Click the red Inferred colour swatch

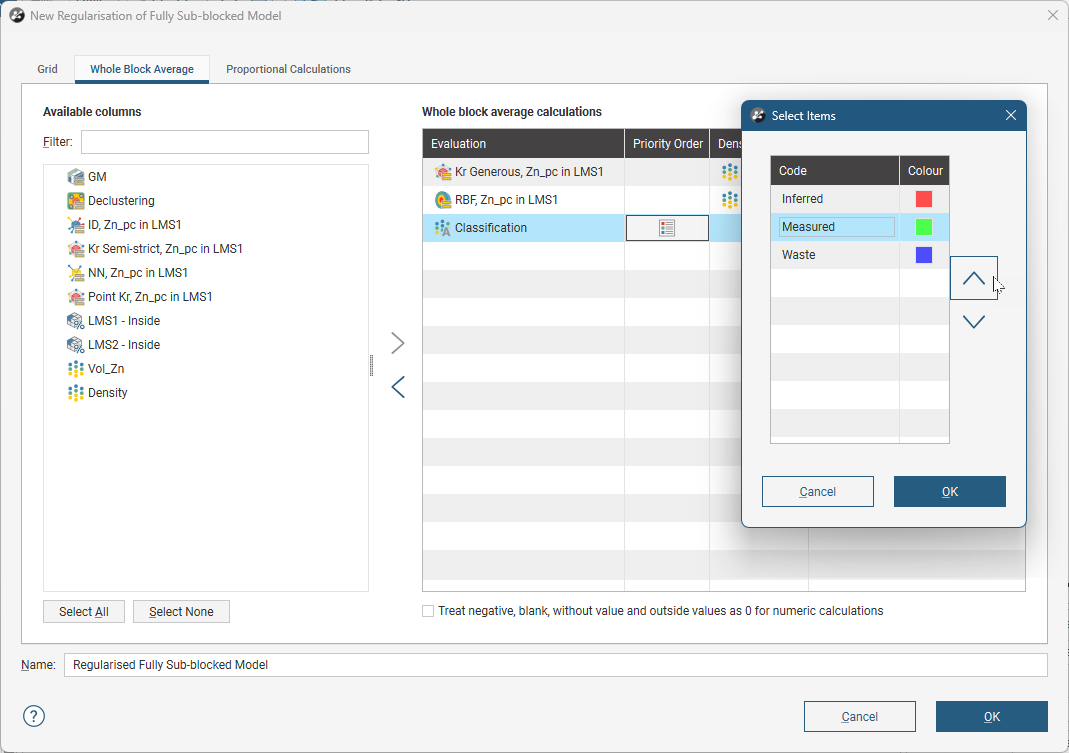(923, 199)
